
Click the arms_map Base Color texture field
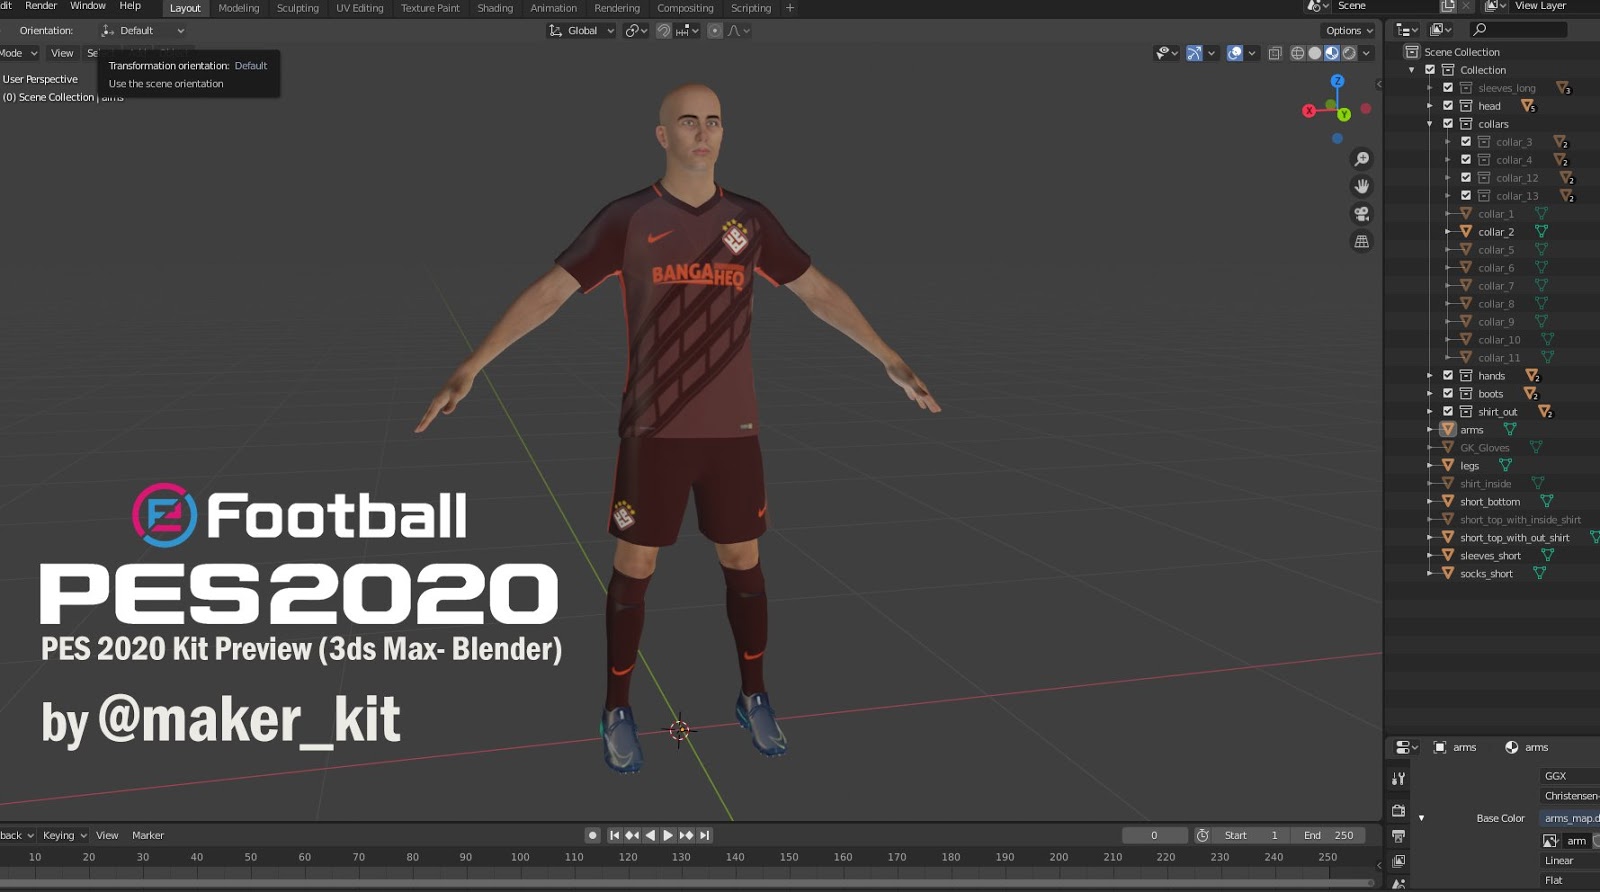[1570, 818]
